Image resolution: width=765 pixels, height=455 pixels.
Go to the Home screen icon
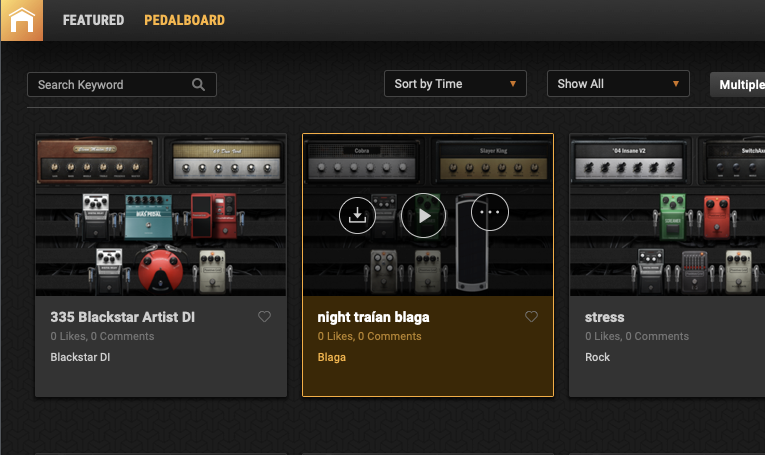click(x=21, y=20)
